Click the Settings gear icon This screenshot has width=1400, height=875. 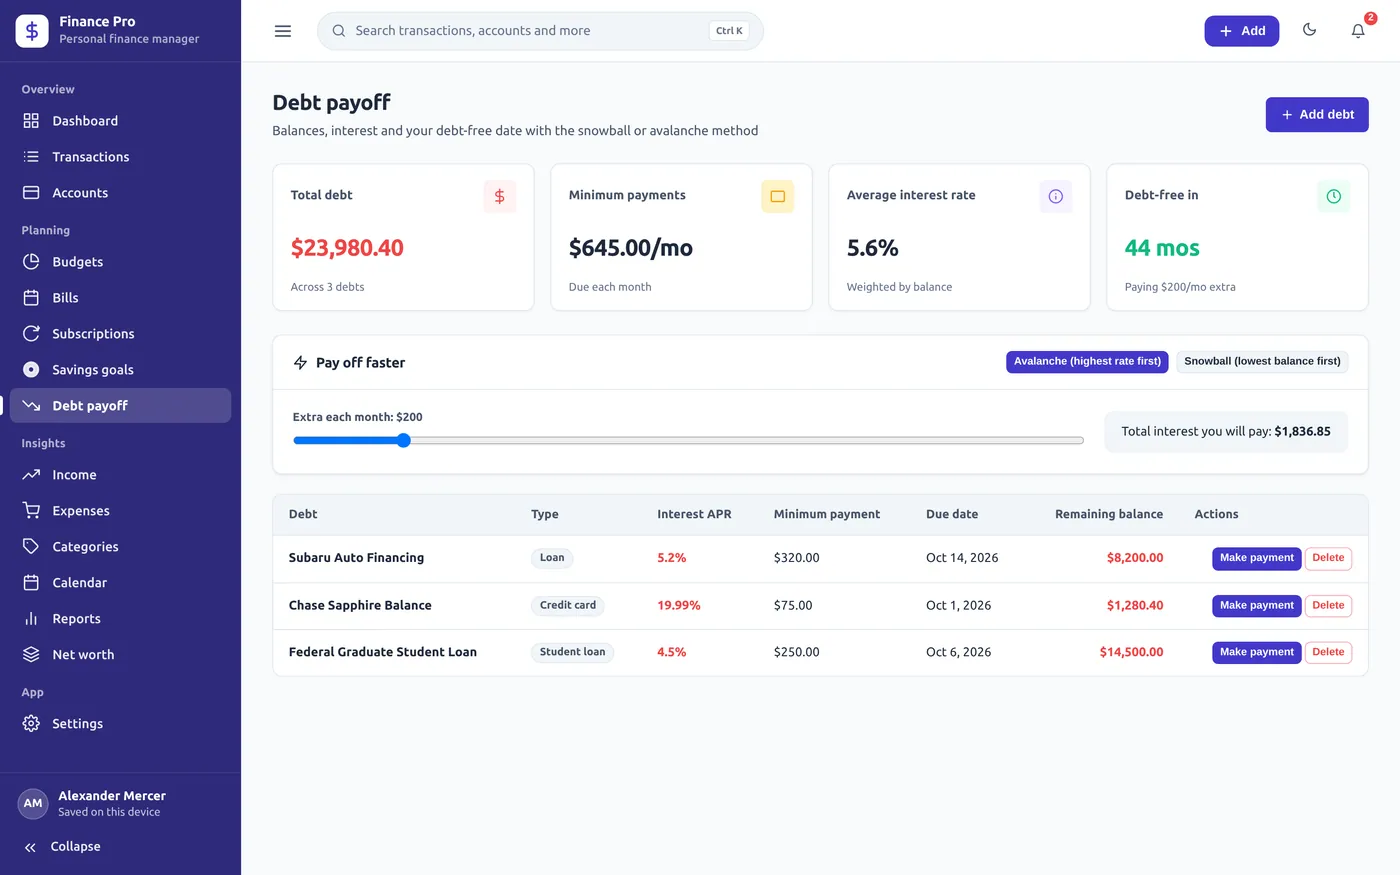(31, 724)
